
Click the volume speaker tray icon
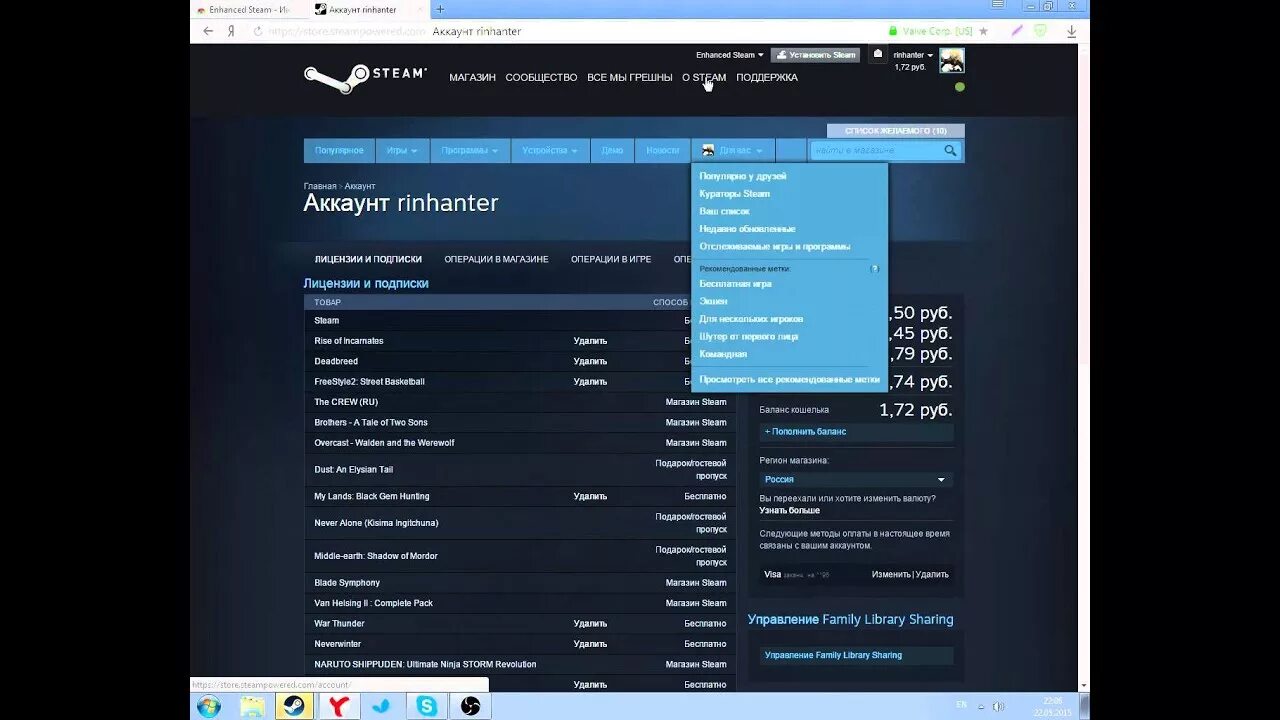[x=998, y=706]
